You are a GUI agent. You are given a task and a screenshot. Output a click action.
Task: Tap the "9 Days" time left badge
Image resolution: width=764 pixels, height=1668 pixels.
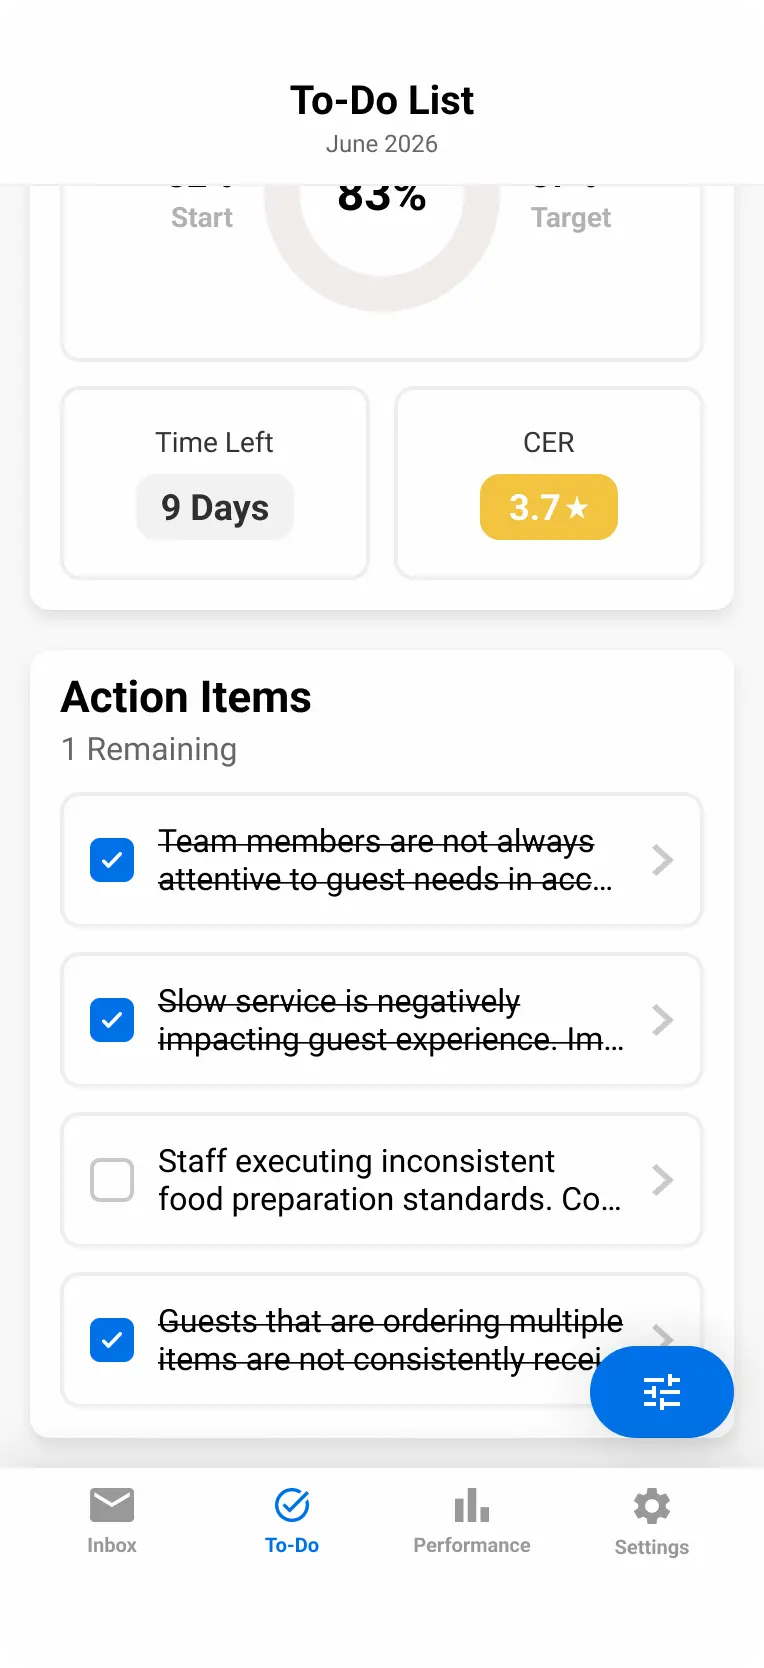tap(215, 508)
